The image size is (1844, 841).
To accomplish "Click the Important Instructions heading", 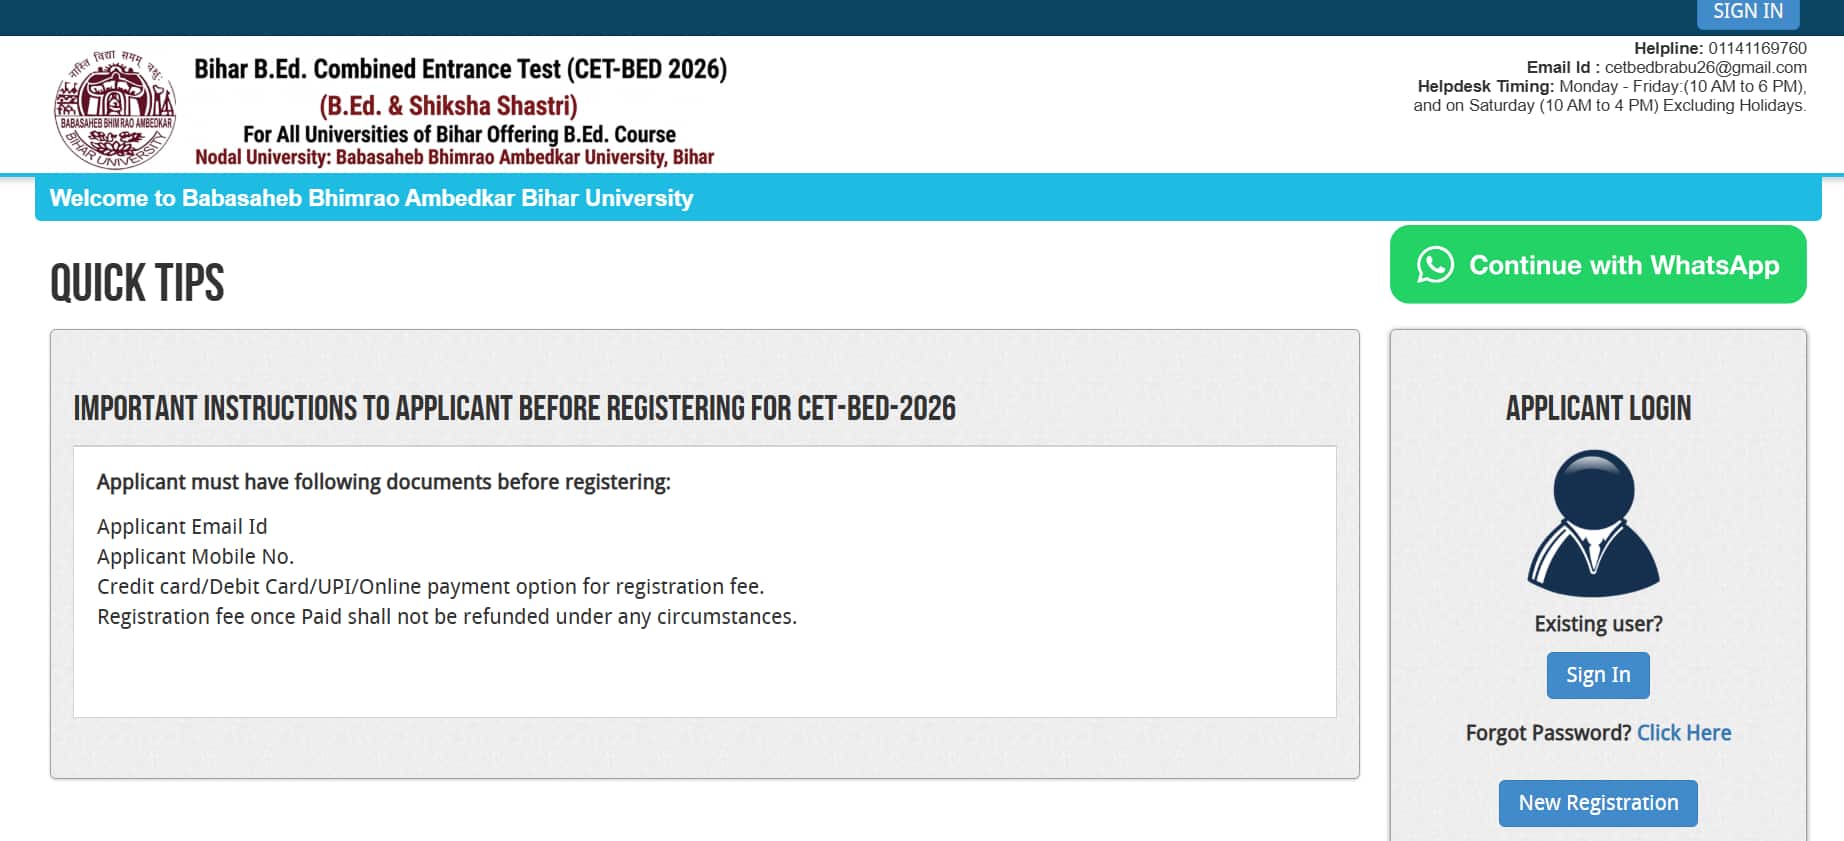I will (x=514, y=408).
